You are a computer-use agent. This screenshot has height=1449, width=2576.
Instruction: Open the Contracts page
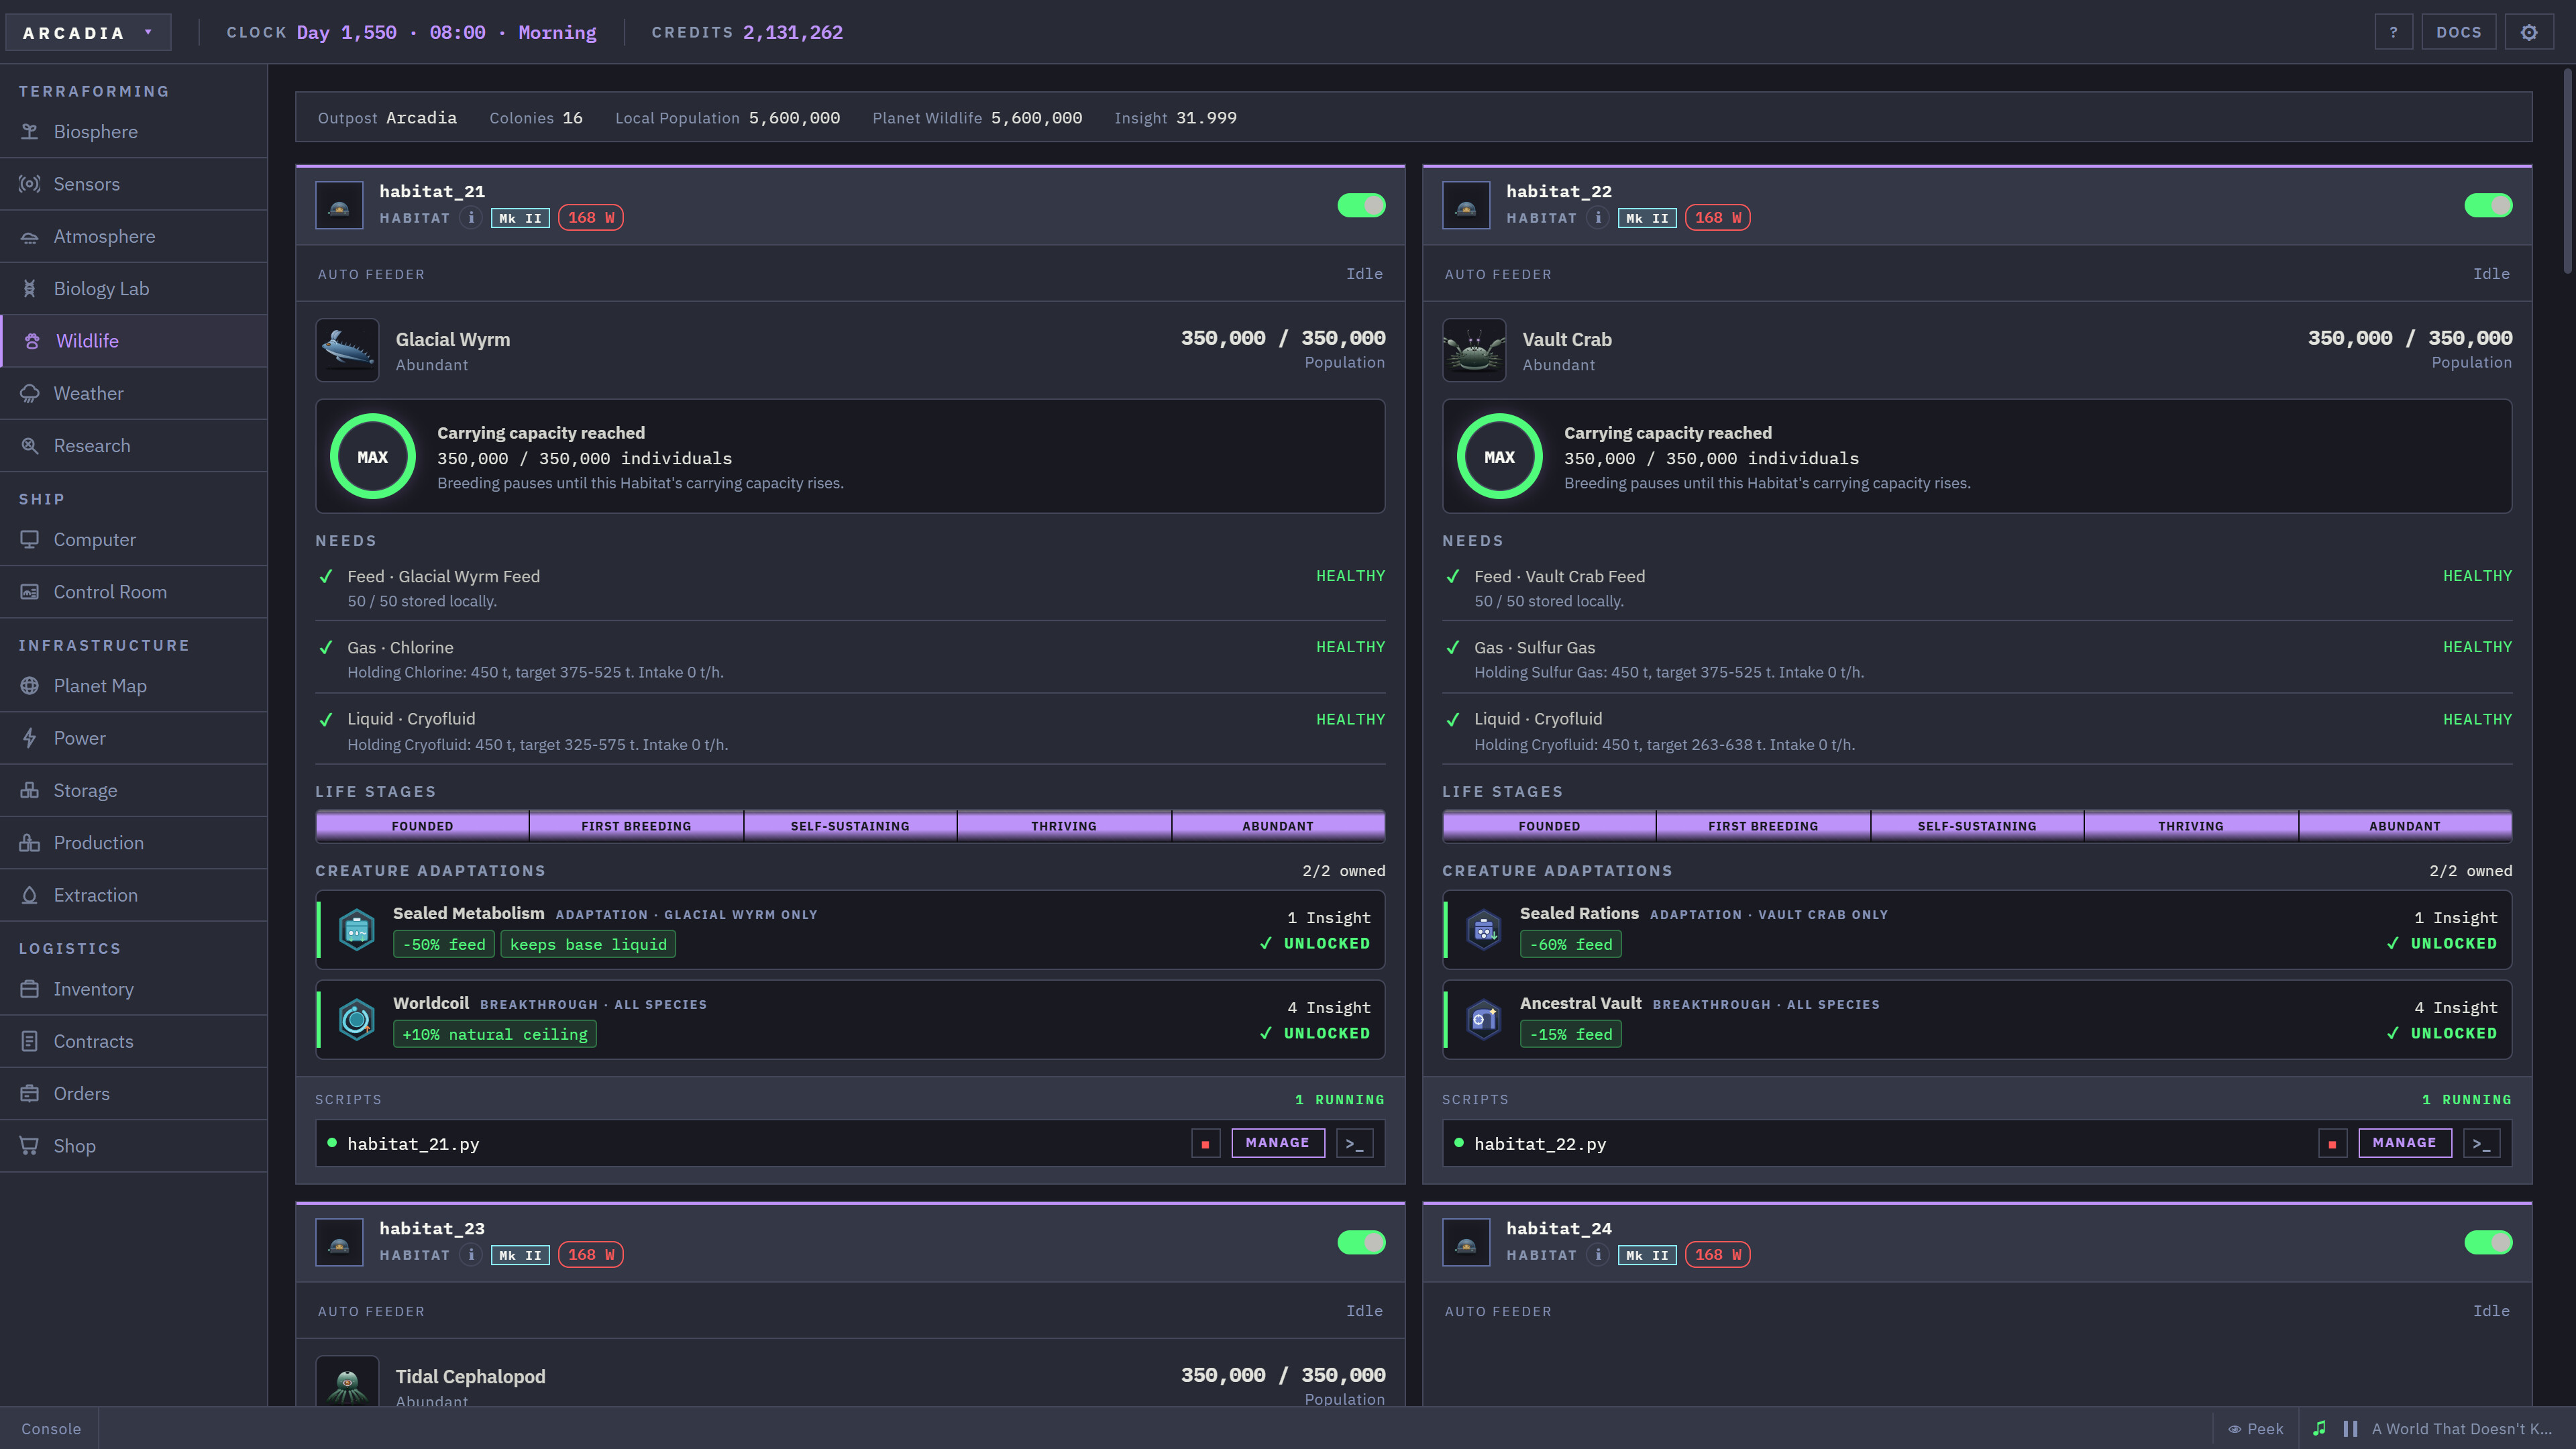tap(134, 1041)
